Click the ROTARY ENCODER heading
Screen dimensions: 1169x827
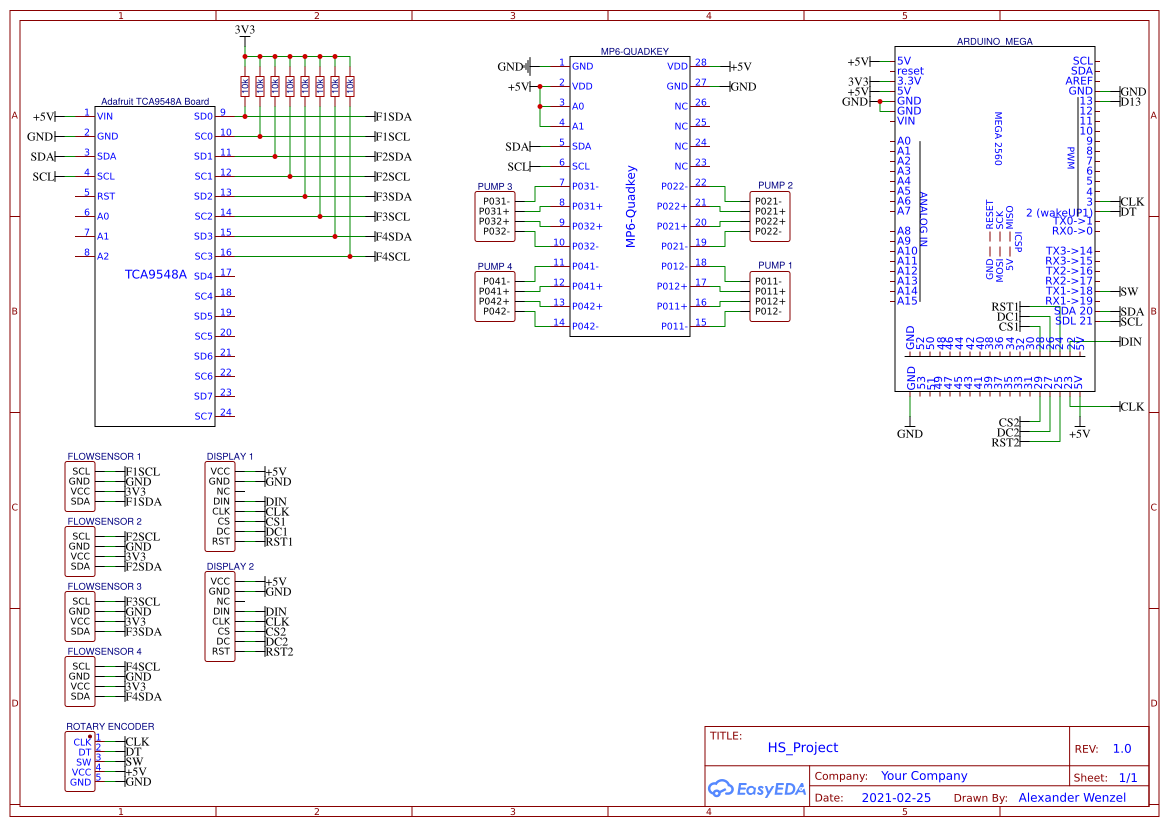(110, 726)
